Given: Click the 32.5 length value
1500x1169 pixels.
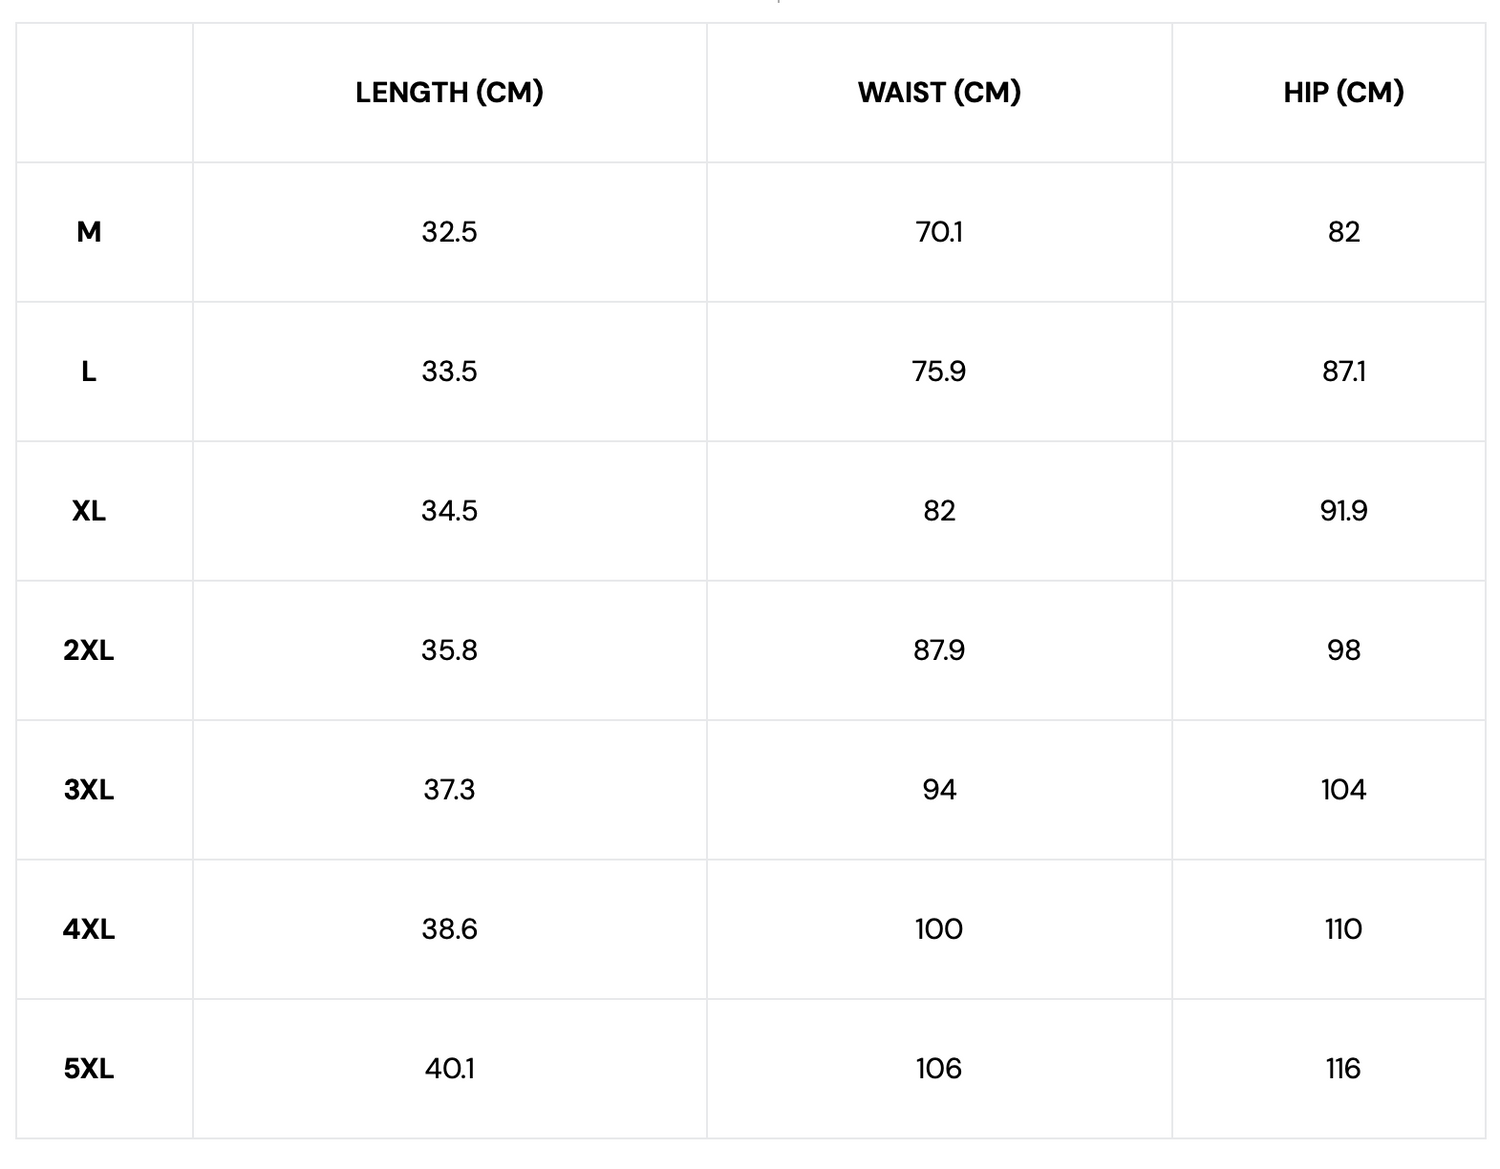Looking at the screenshot, I should [449, 232].
